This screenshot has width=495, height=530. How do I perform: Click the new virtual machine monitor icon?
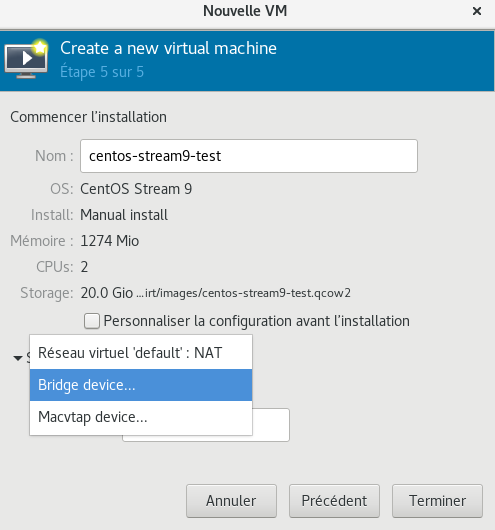(x=26, y=61)
